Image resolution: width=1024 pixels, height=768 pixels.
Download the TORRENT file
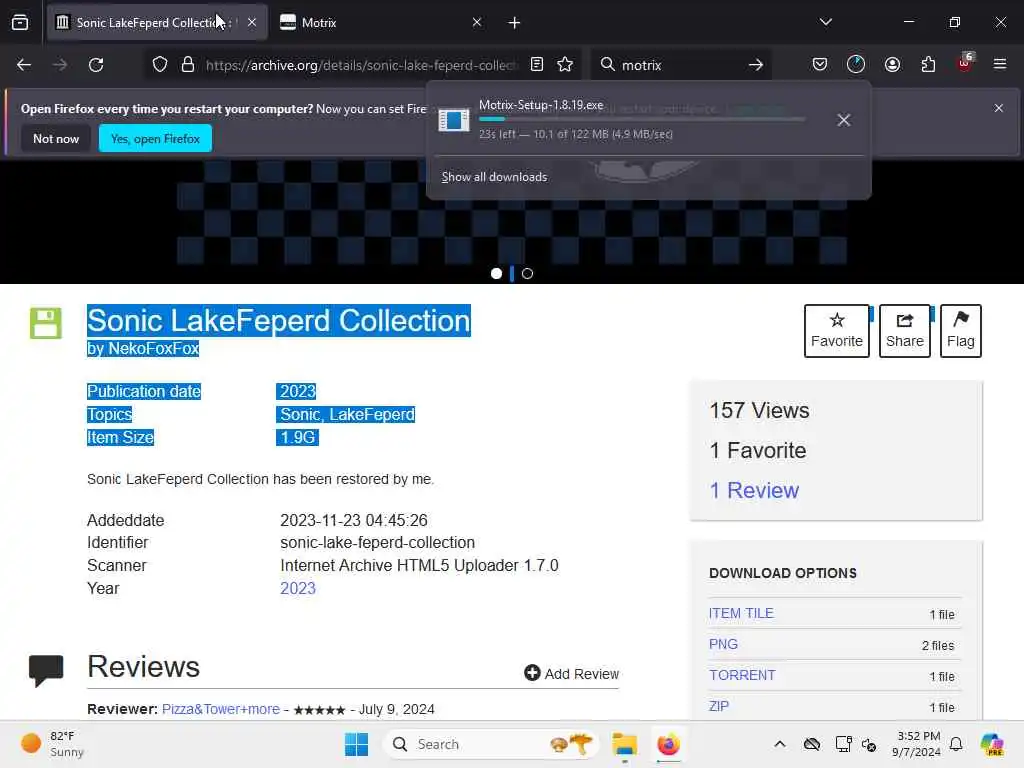pyautogui.click(x=743, y=675)
